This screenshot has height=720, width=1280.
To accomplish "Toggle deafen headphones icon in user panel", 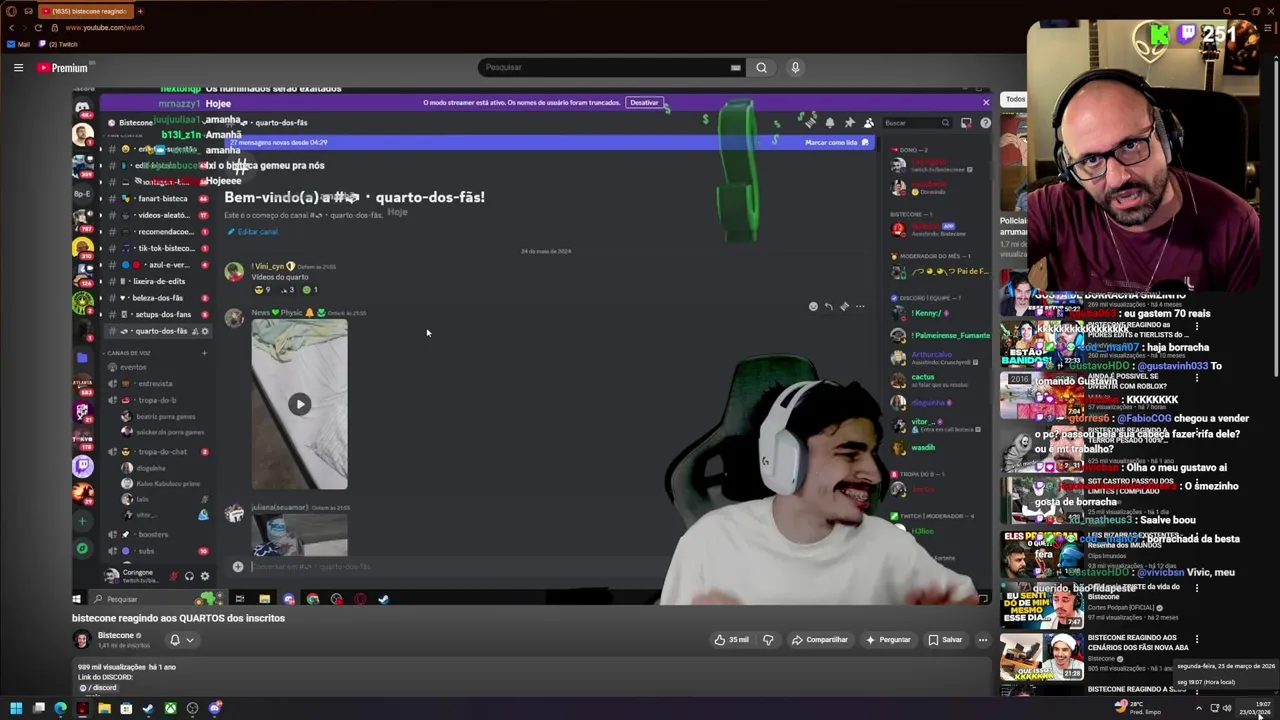I will (189, 576).
